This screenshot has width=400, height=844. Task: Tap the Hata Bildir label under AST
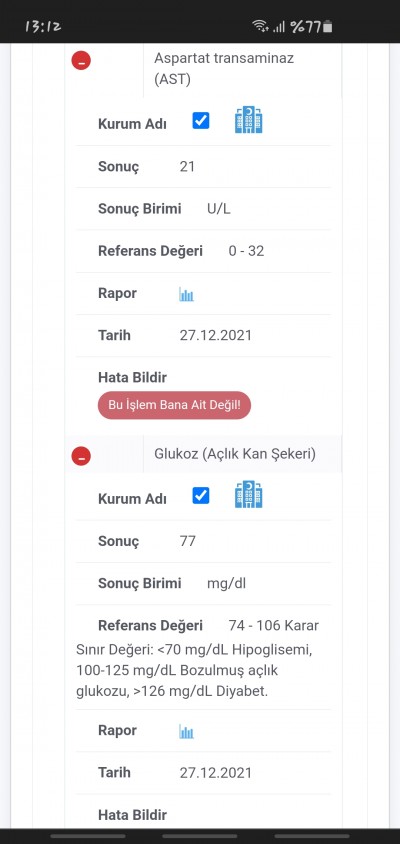click(132, 377)
